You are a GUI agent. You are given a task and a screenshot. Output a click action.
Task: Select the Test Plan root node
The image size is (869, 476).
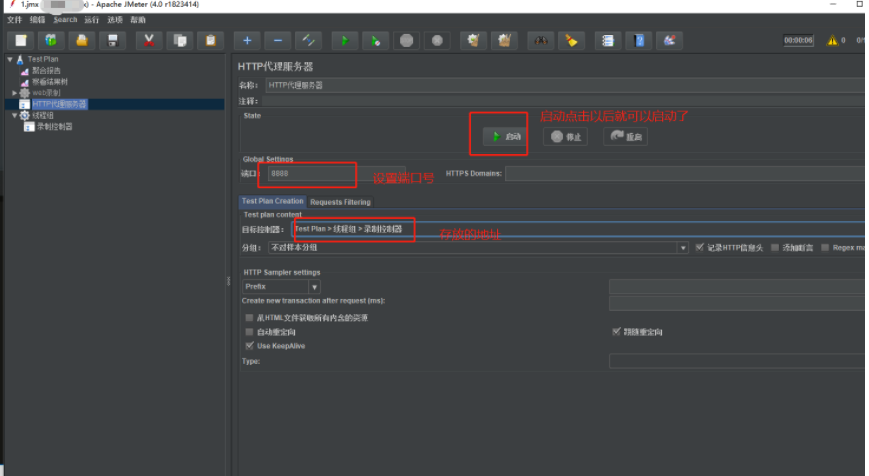(43, 59)
